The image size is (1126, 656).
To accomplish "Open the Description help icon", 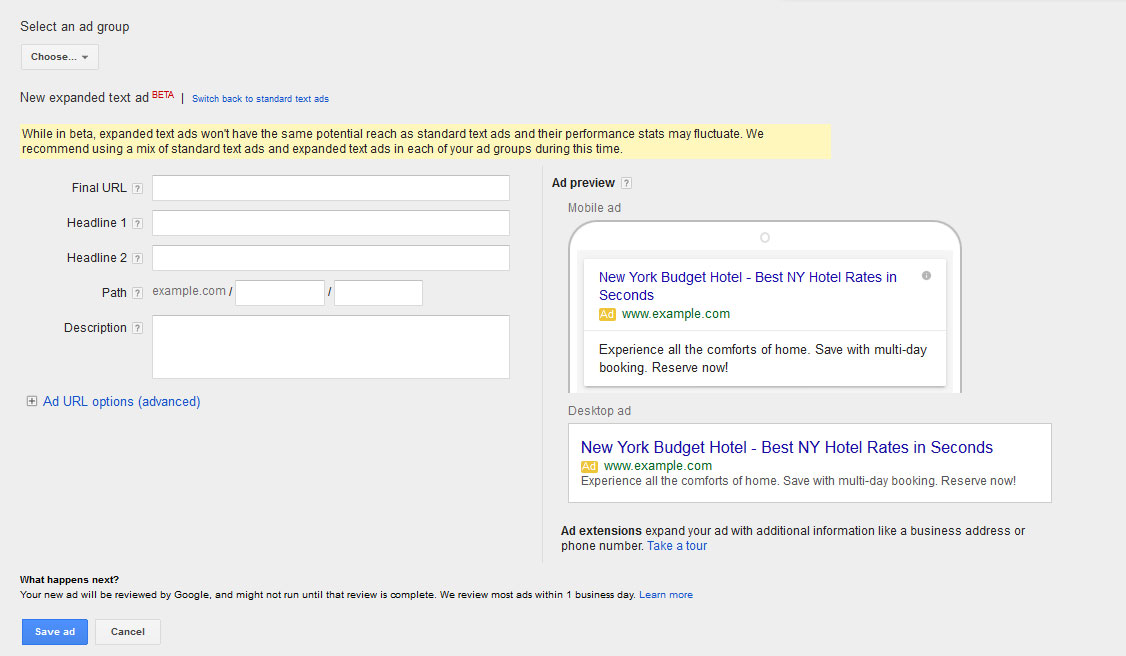I will point(137,328).
